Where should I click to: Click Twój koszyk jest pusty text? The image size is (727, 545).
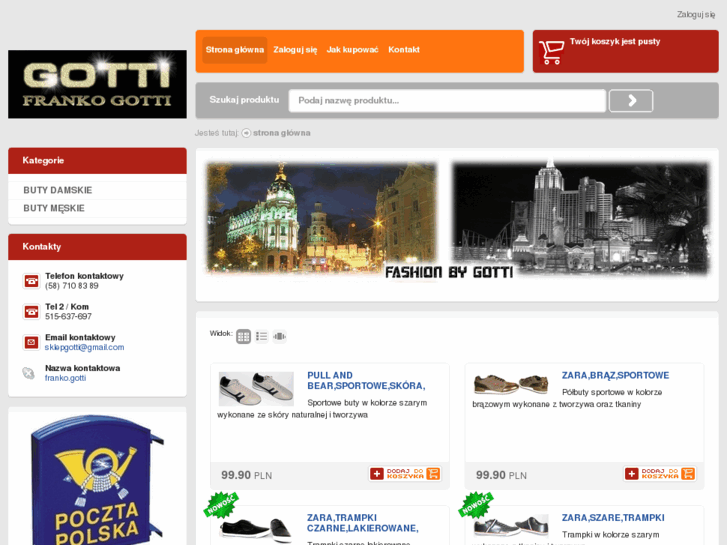pyautogui.click(x=615, y=41)
